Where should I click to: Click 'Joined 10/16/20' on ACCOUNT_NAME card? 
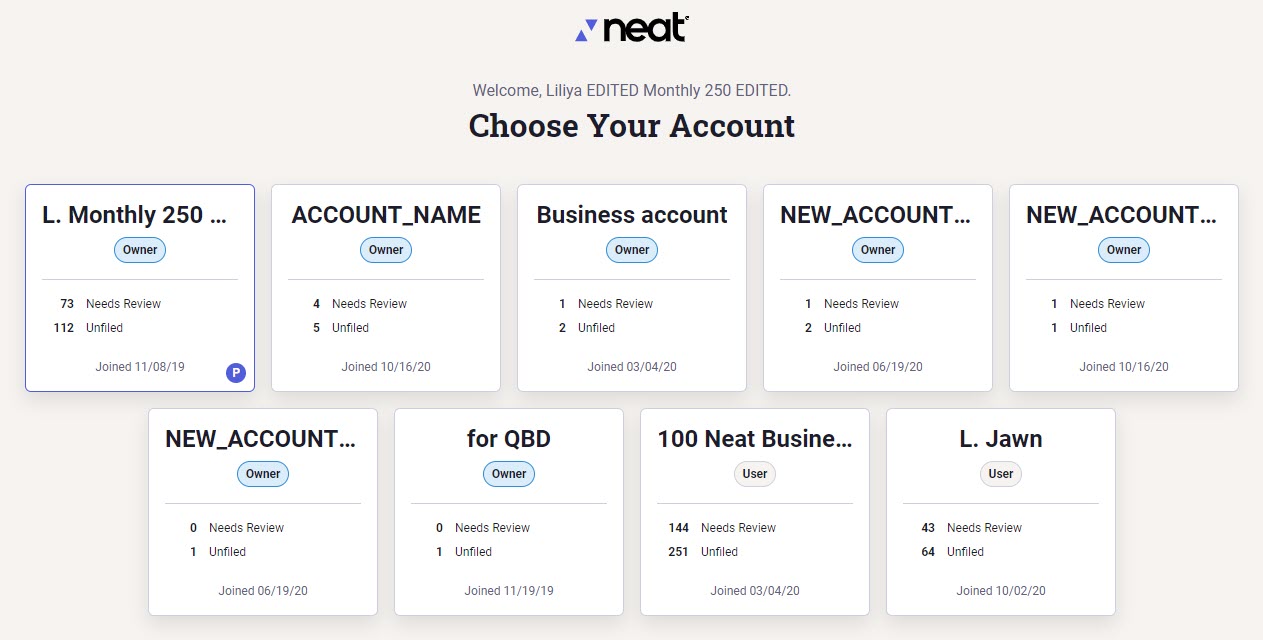386,367
